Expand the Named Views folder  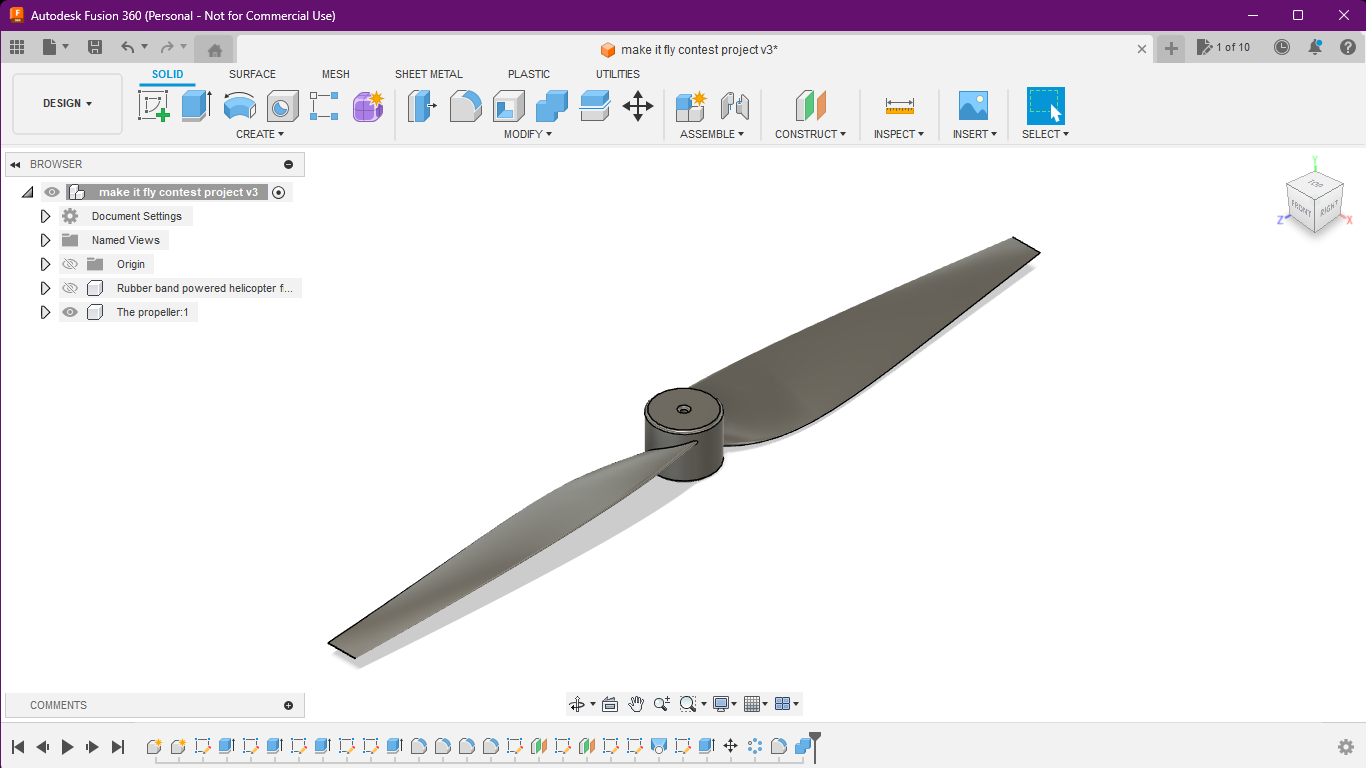[45, 239]
